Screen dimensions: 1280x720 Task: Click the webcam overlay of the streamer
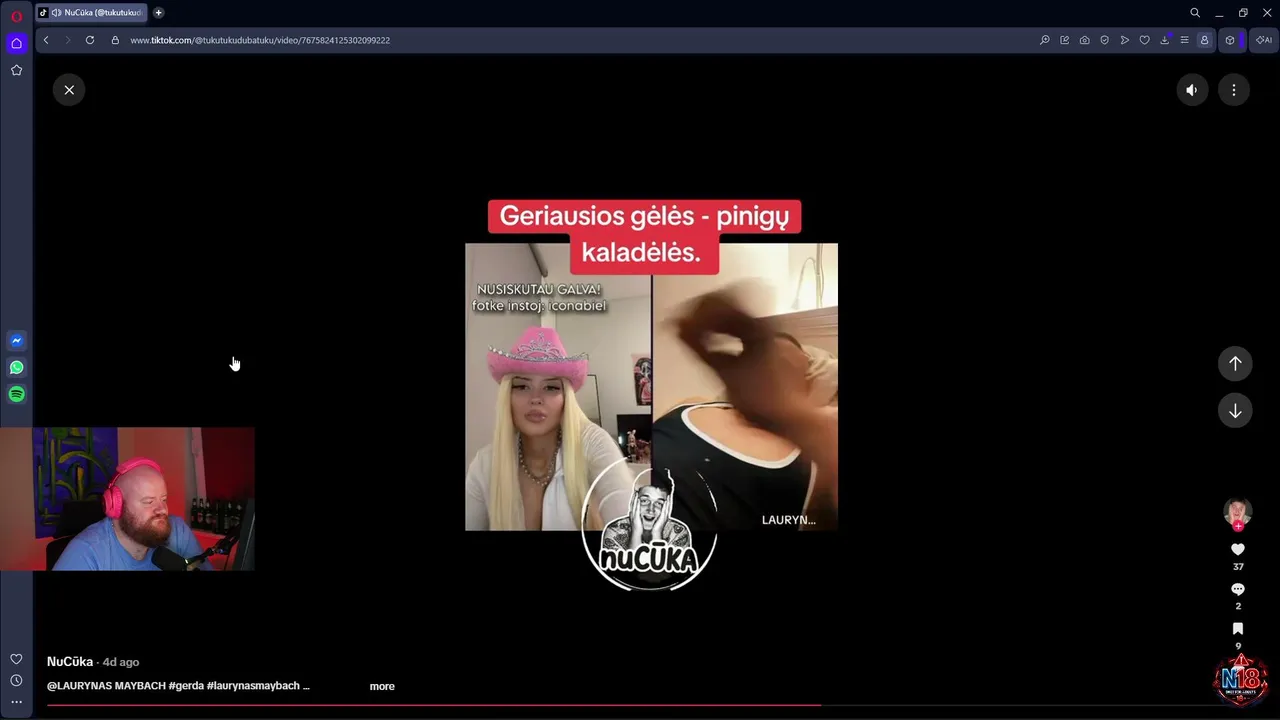(128, 499)
